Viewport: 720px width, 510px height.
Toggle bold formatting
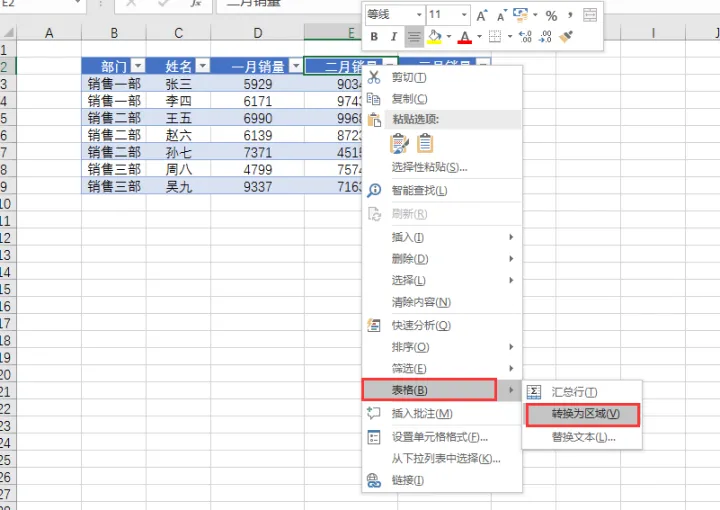(x=374, y=37)
